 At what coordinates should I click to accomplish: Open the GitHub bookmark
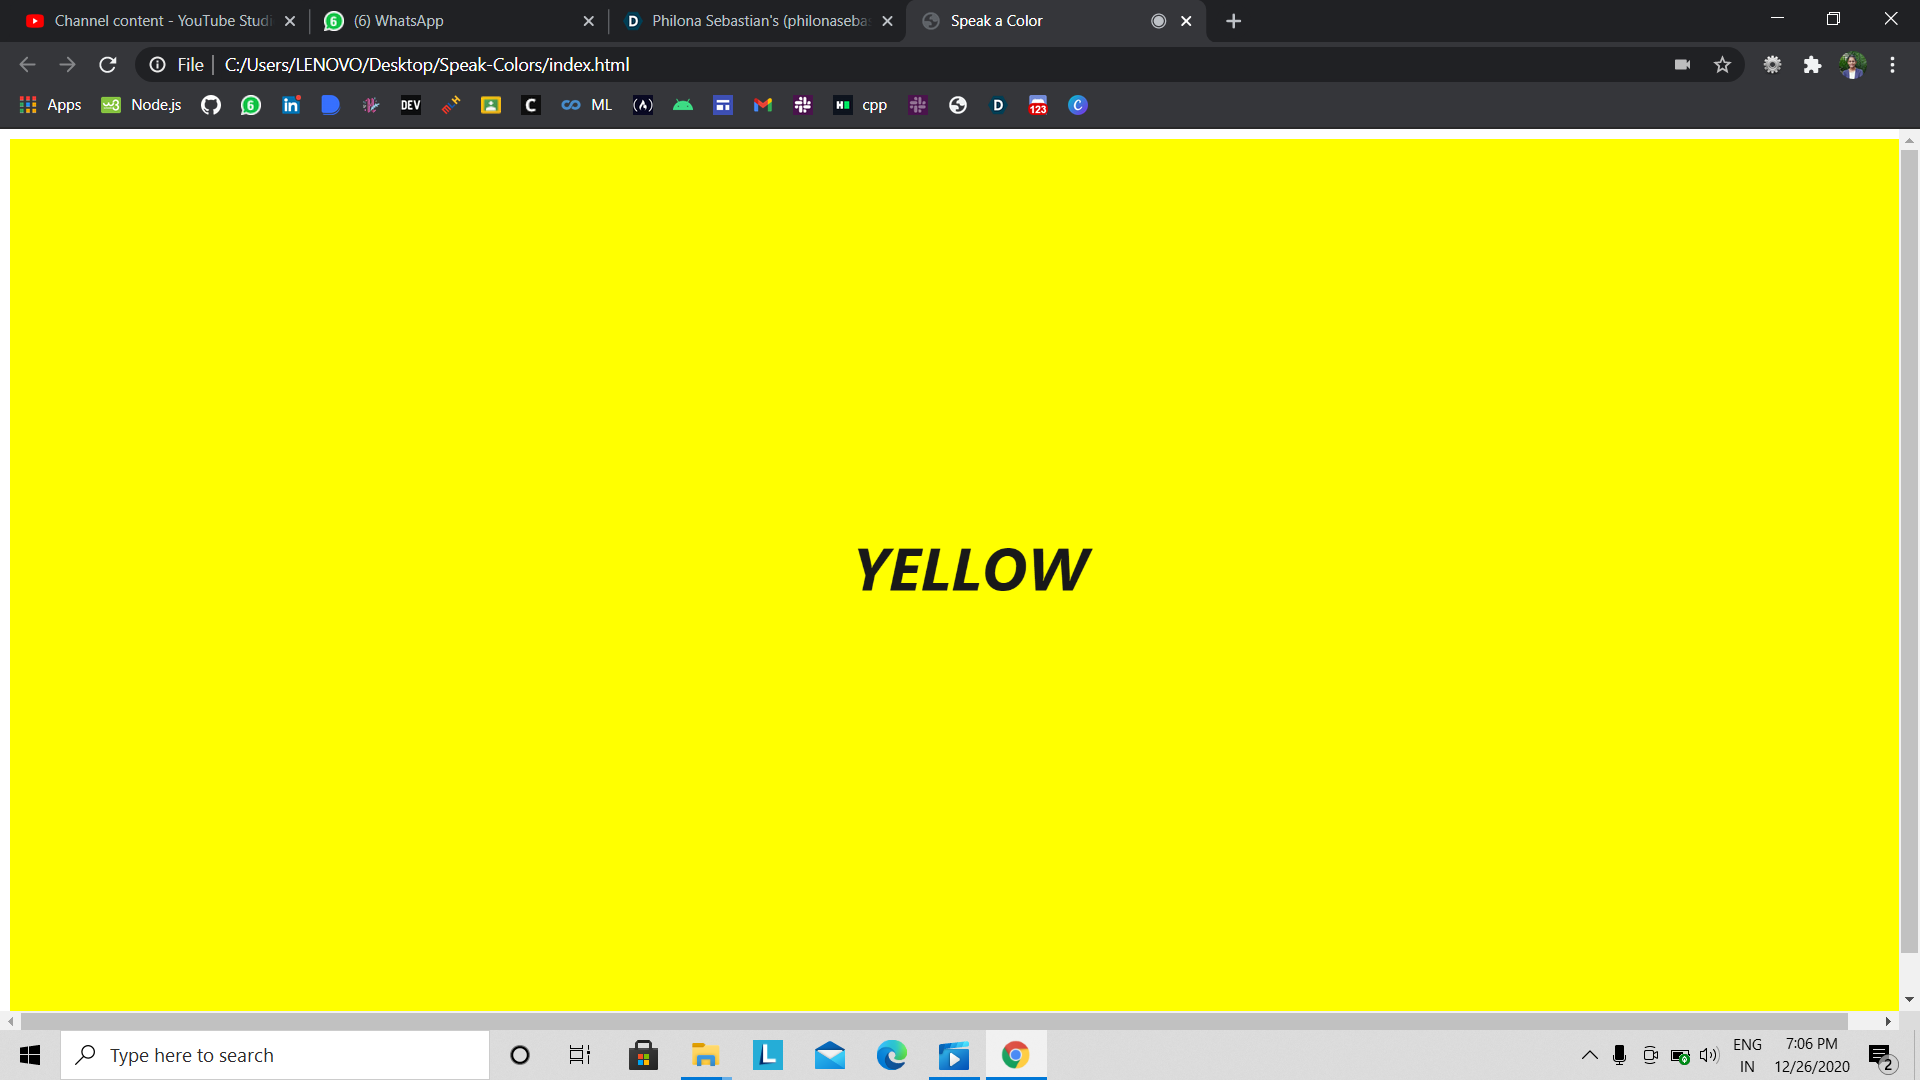point(210,105)
